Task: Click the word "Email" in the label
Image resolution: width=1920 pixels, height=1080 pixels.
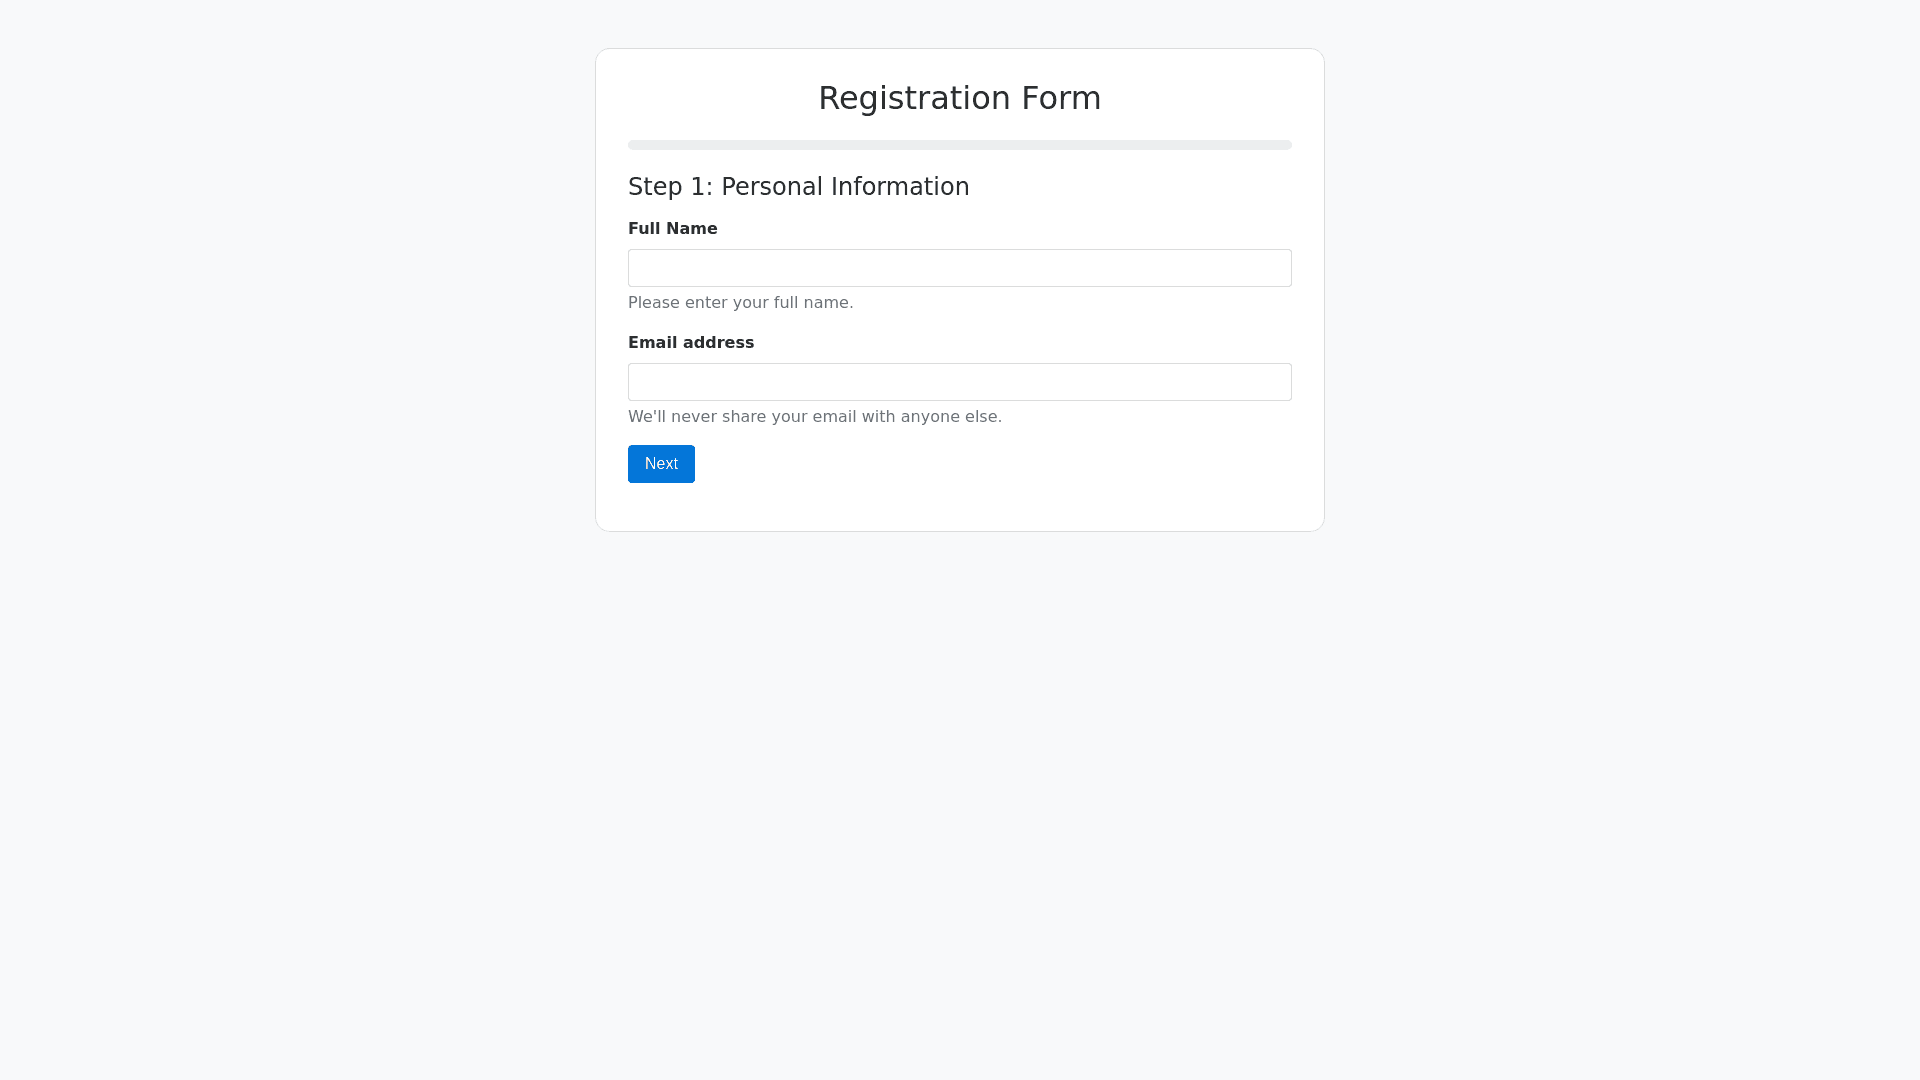Action: (650, 343)
